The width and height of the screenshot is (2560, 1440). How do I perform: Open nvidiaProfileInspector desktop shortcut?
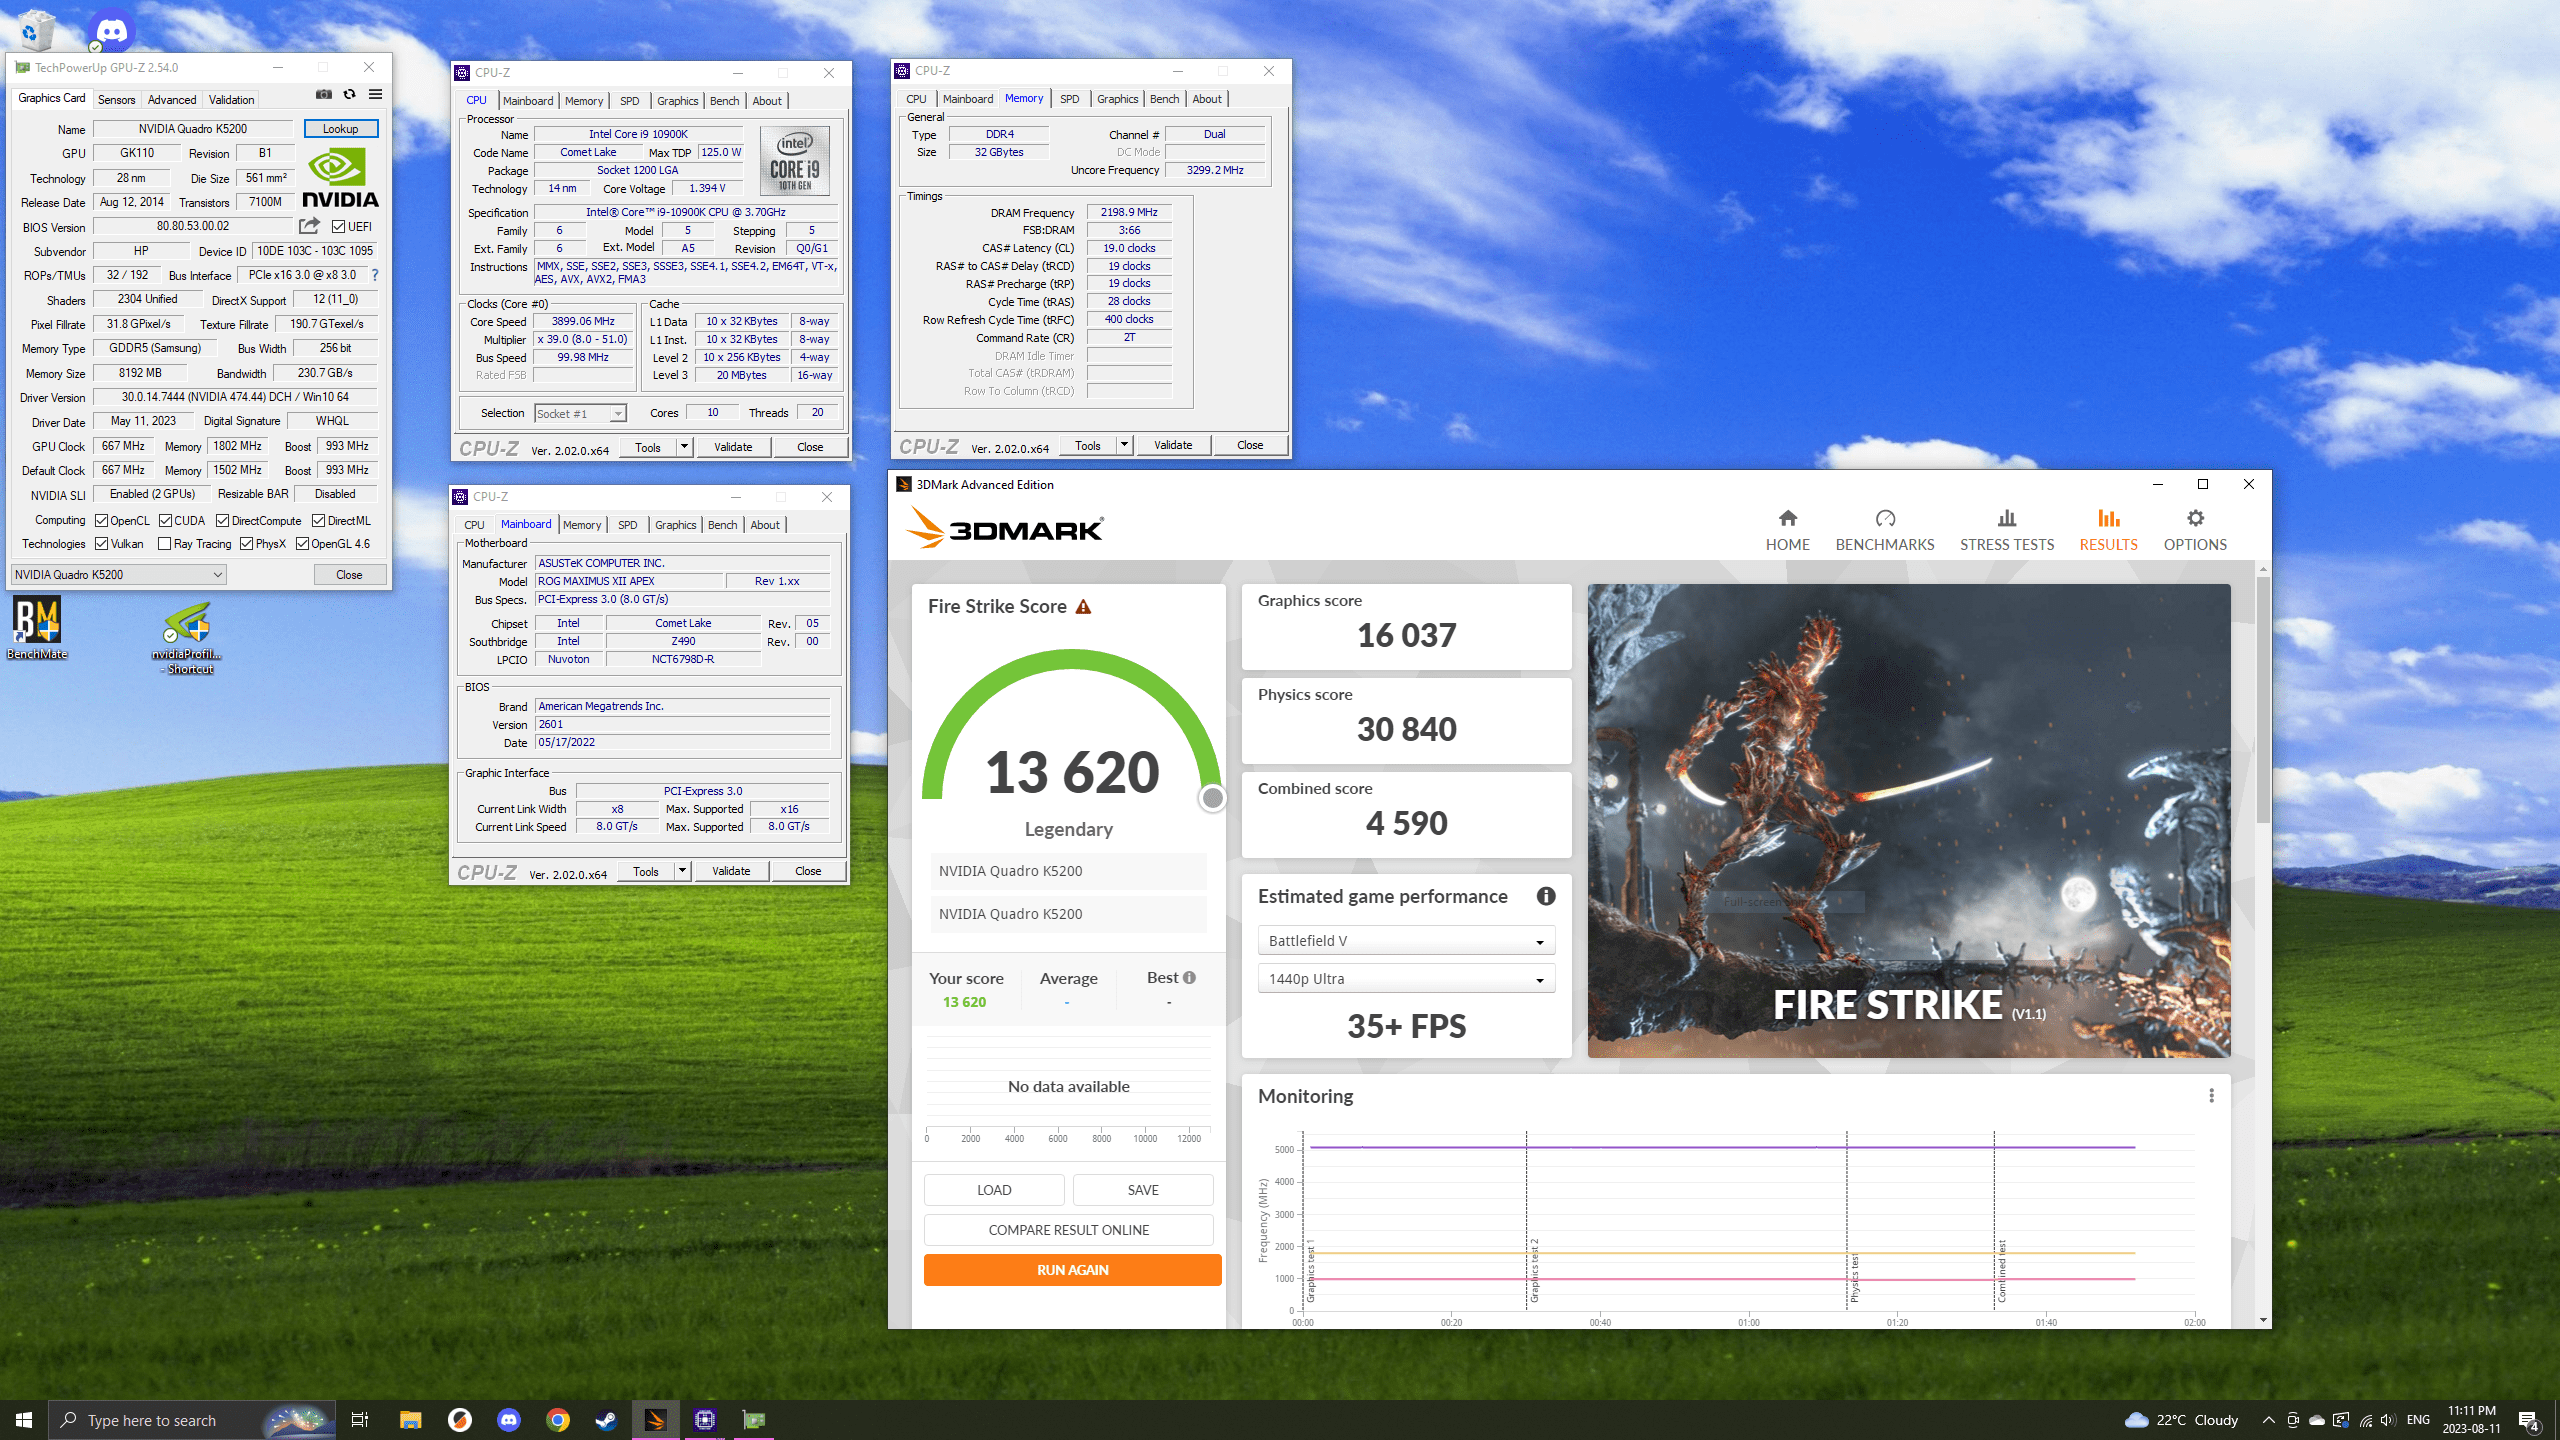(188, 638)
